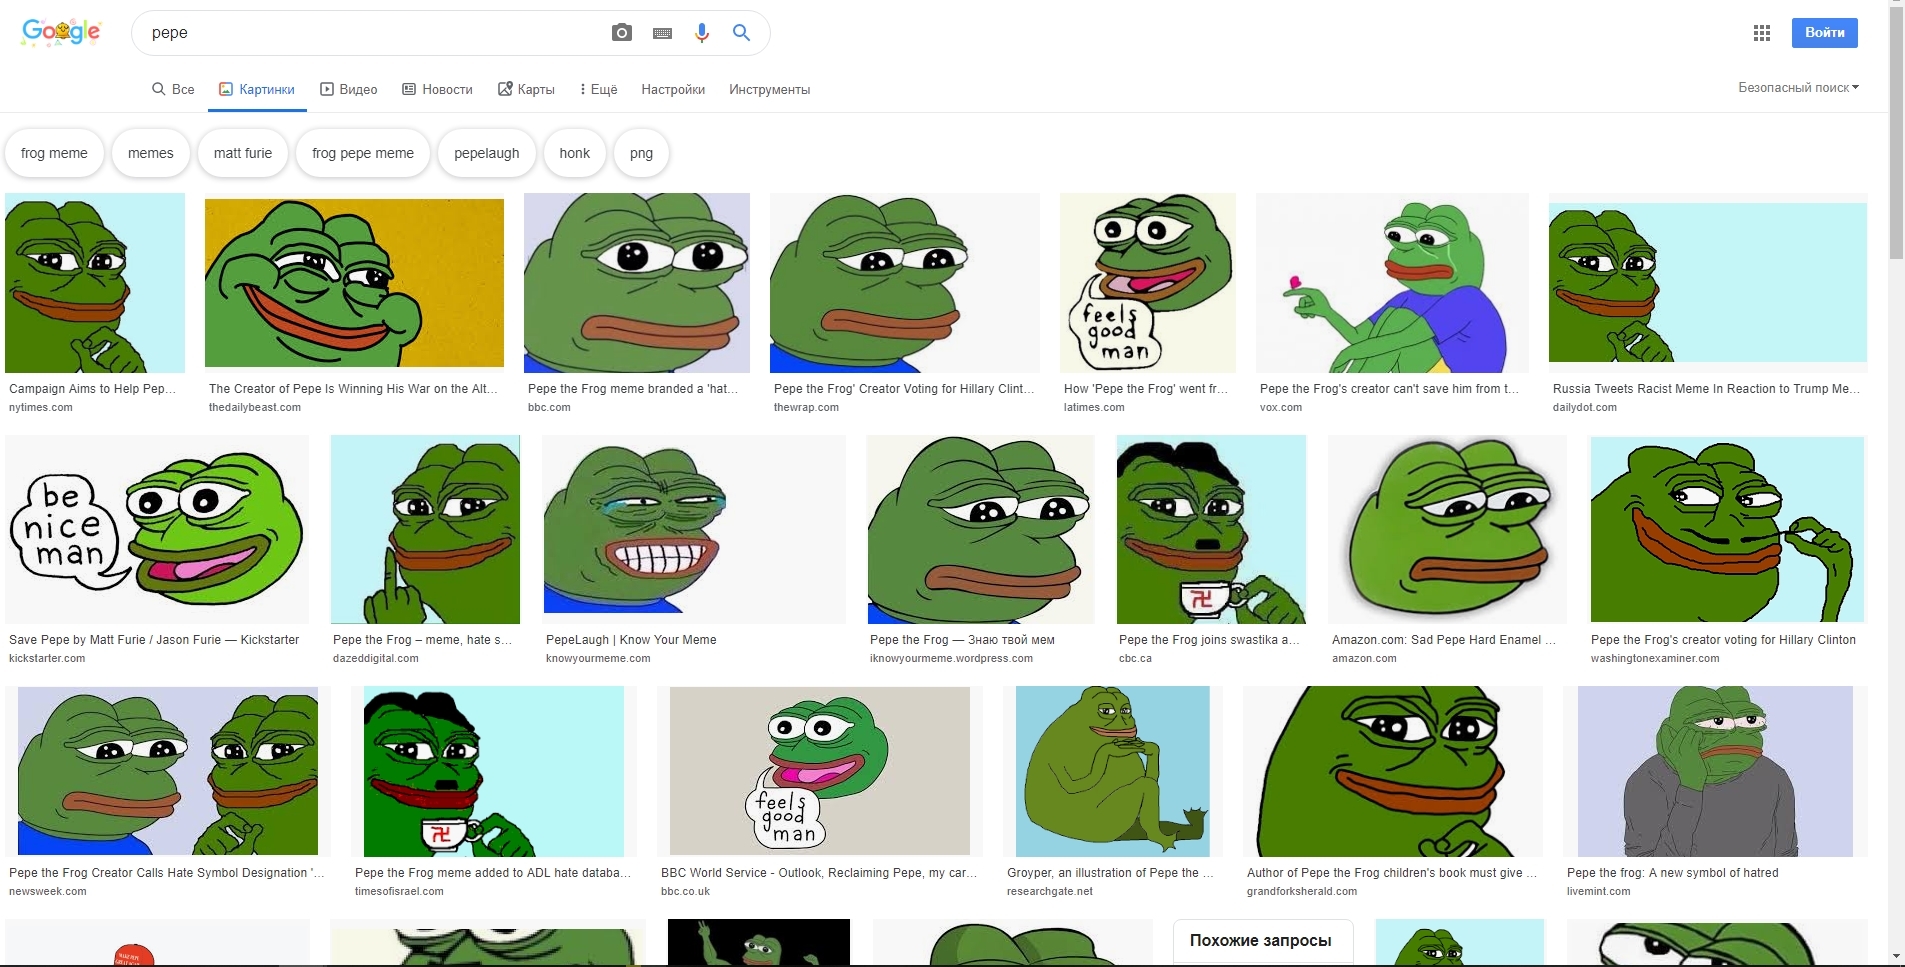Click the Похожие запросы box

pos(1262,942)
